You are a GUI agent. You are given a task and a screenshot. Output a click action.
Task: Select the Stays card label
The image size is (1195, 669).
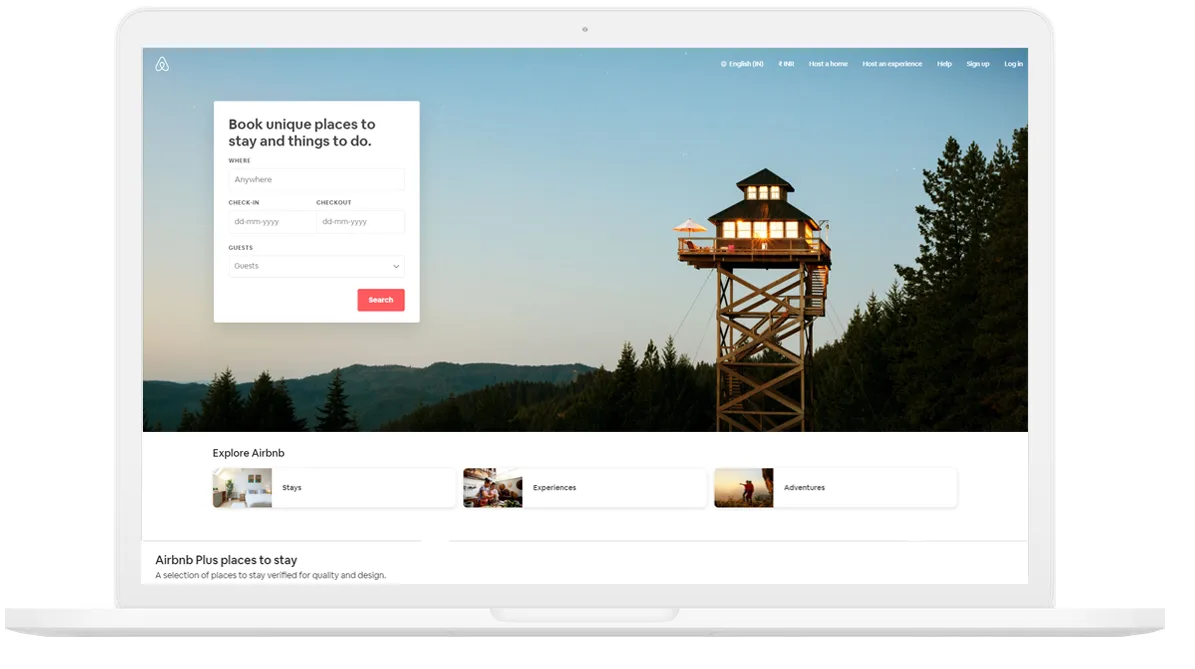(x=292, y=488)
